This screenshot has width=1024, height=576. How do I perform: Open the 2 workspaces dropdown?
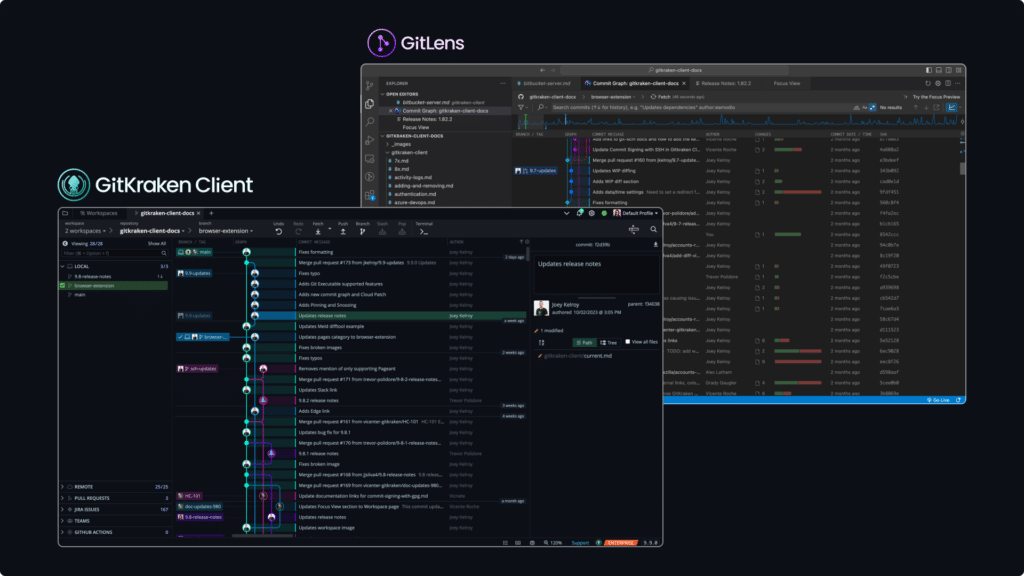pos(86,231)
